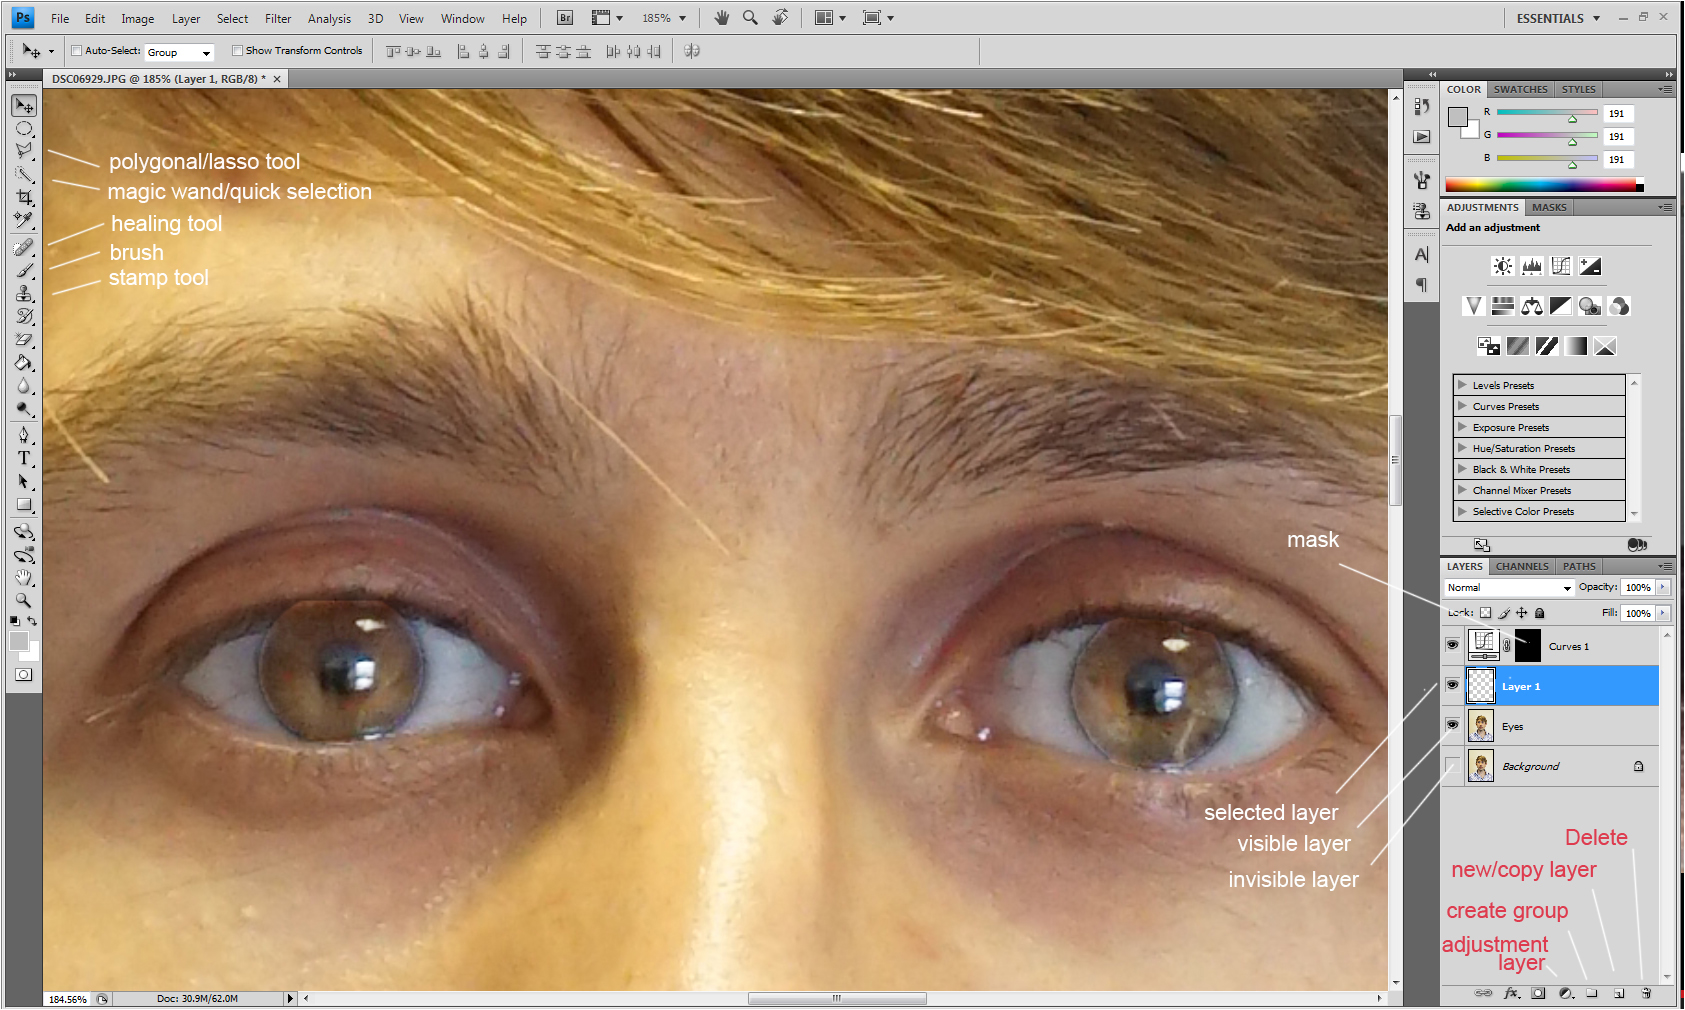Select the Blur tool
The height and width of the screenshot is (1010, 1685).
[24, 386]
